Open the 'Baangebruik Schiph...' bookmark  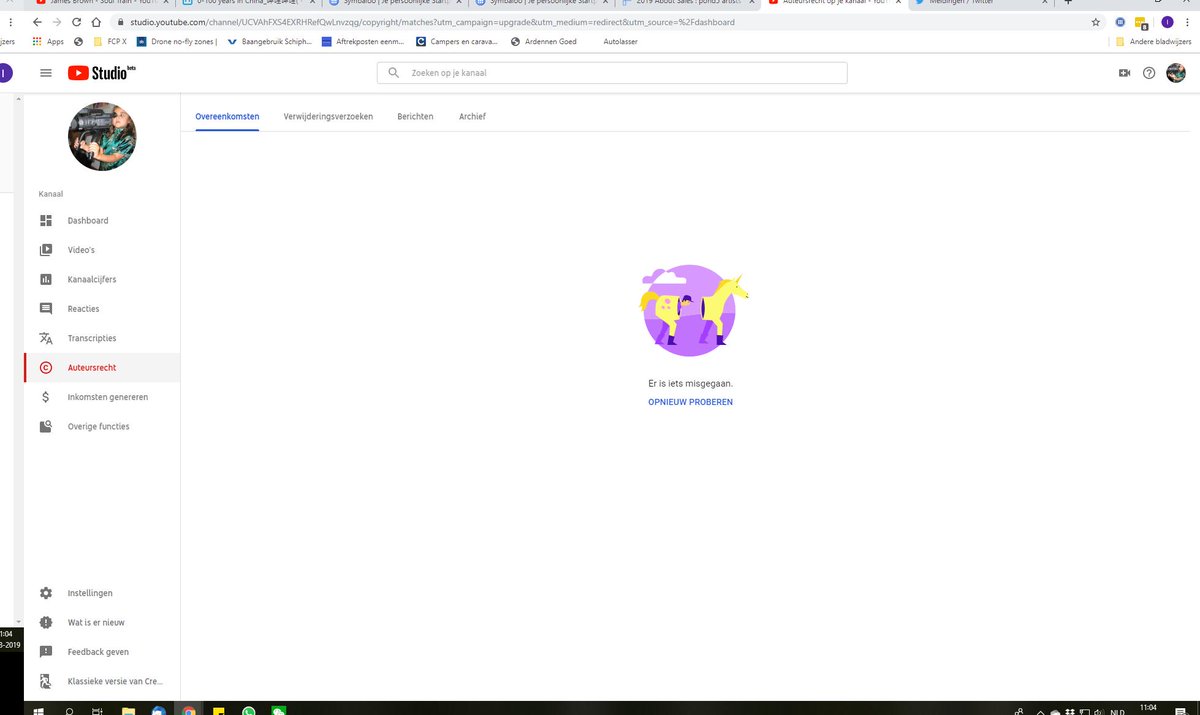click(x=271, y=41)
